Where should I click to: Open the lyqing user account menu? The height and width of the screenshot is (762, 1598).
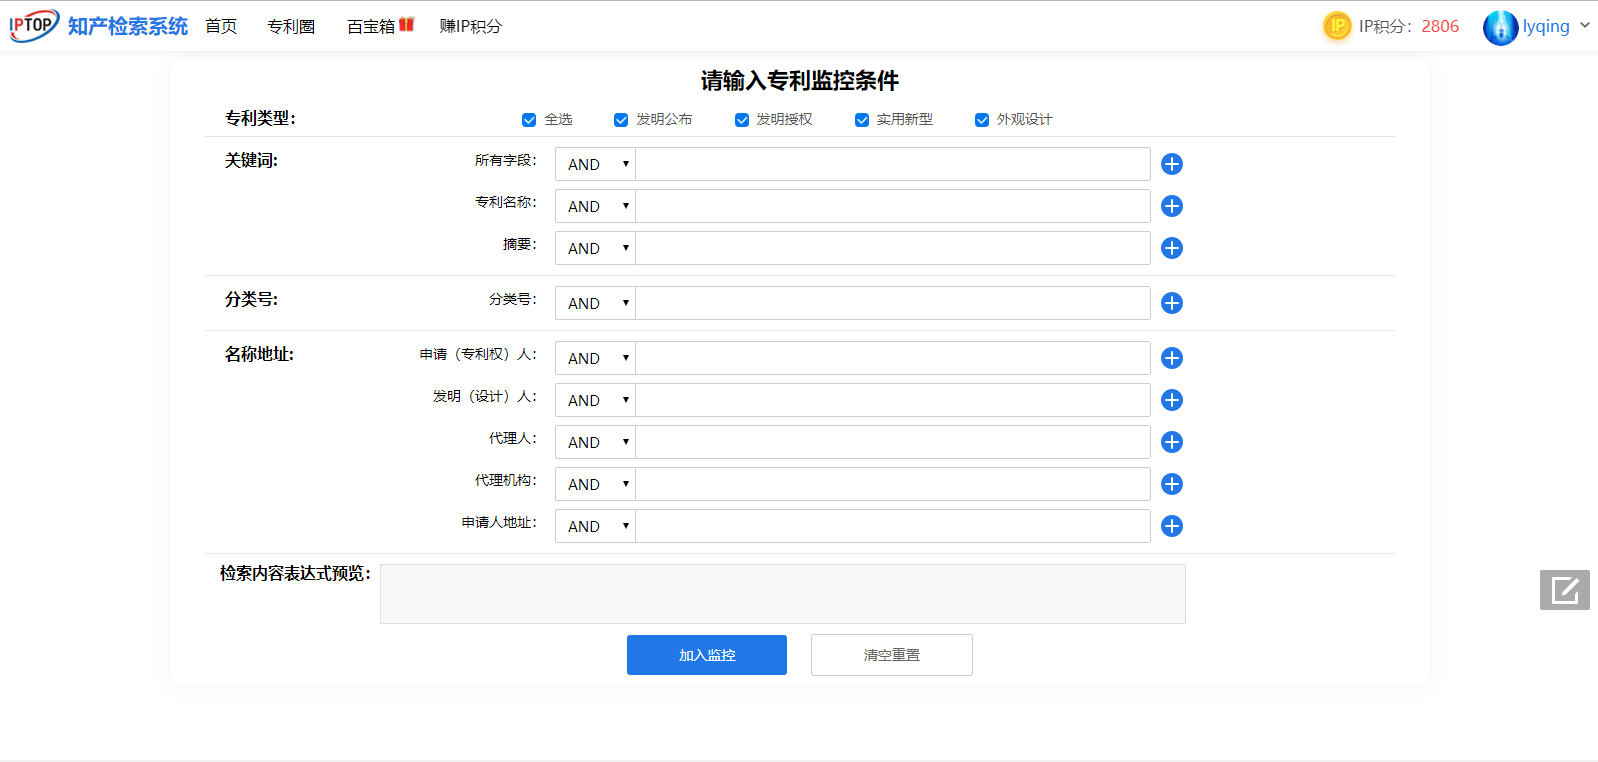coord(1537,27)
